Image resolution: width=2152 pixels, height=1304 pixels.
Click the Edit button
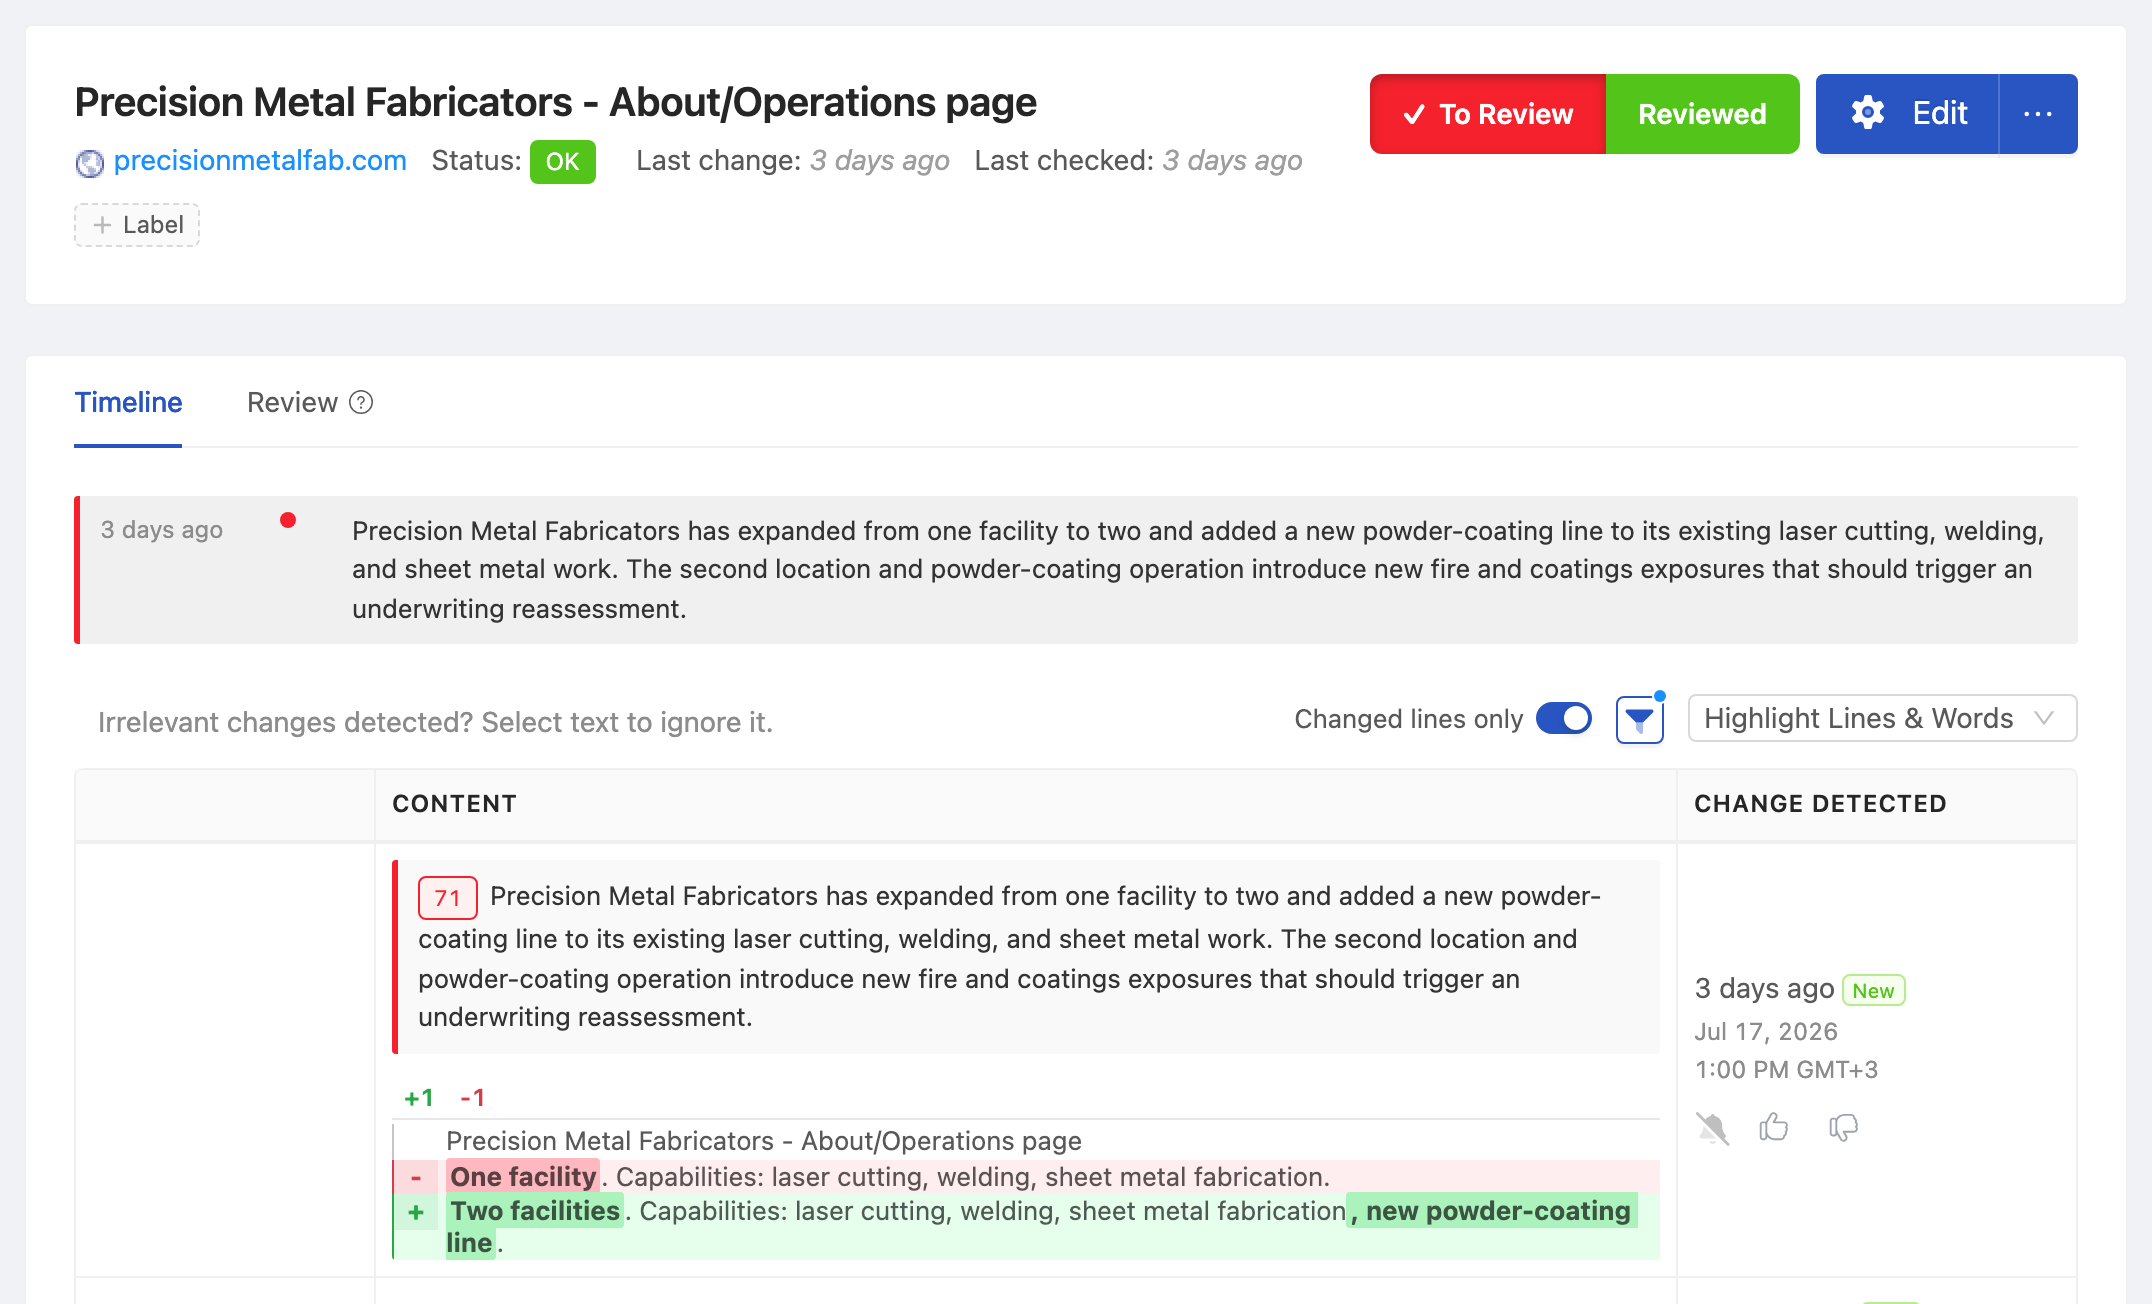tap(1907, 114)
